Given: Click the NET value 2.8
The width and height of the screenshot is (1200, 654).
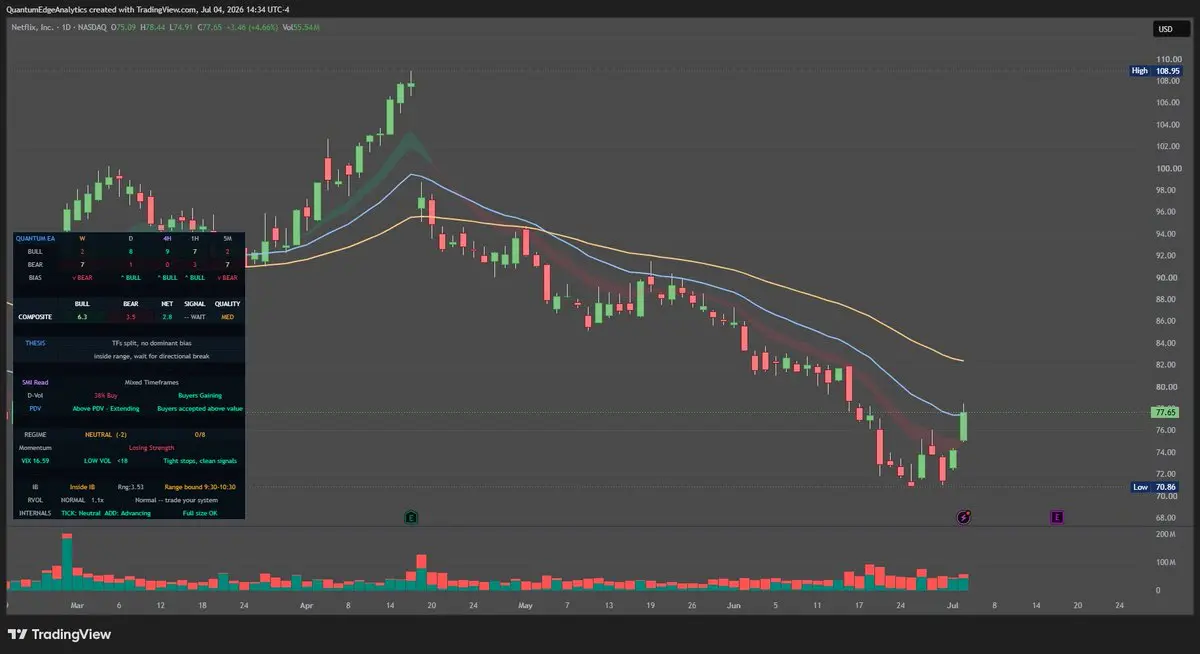Looking at the screenshot, I should (167, 317).
